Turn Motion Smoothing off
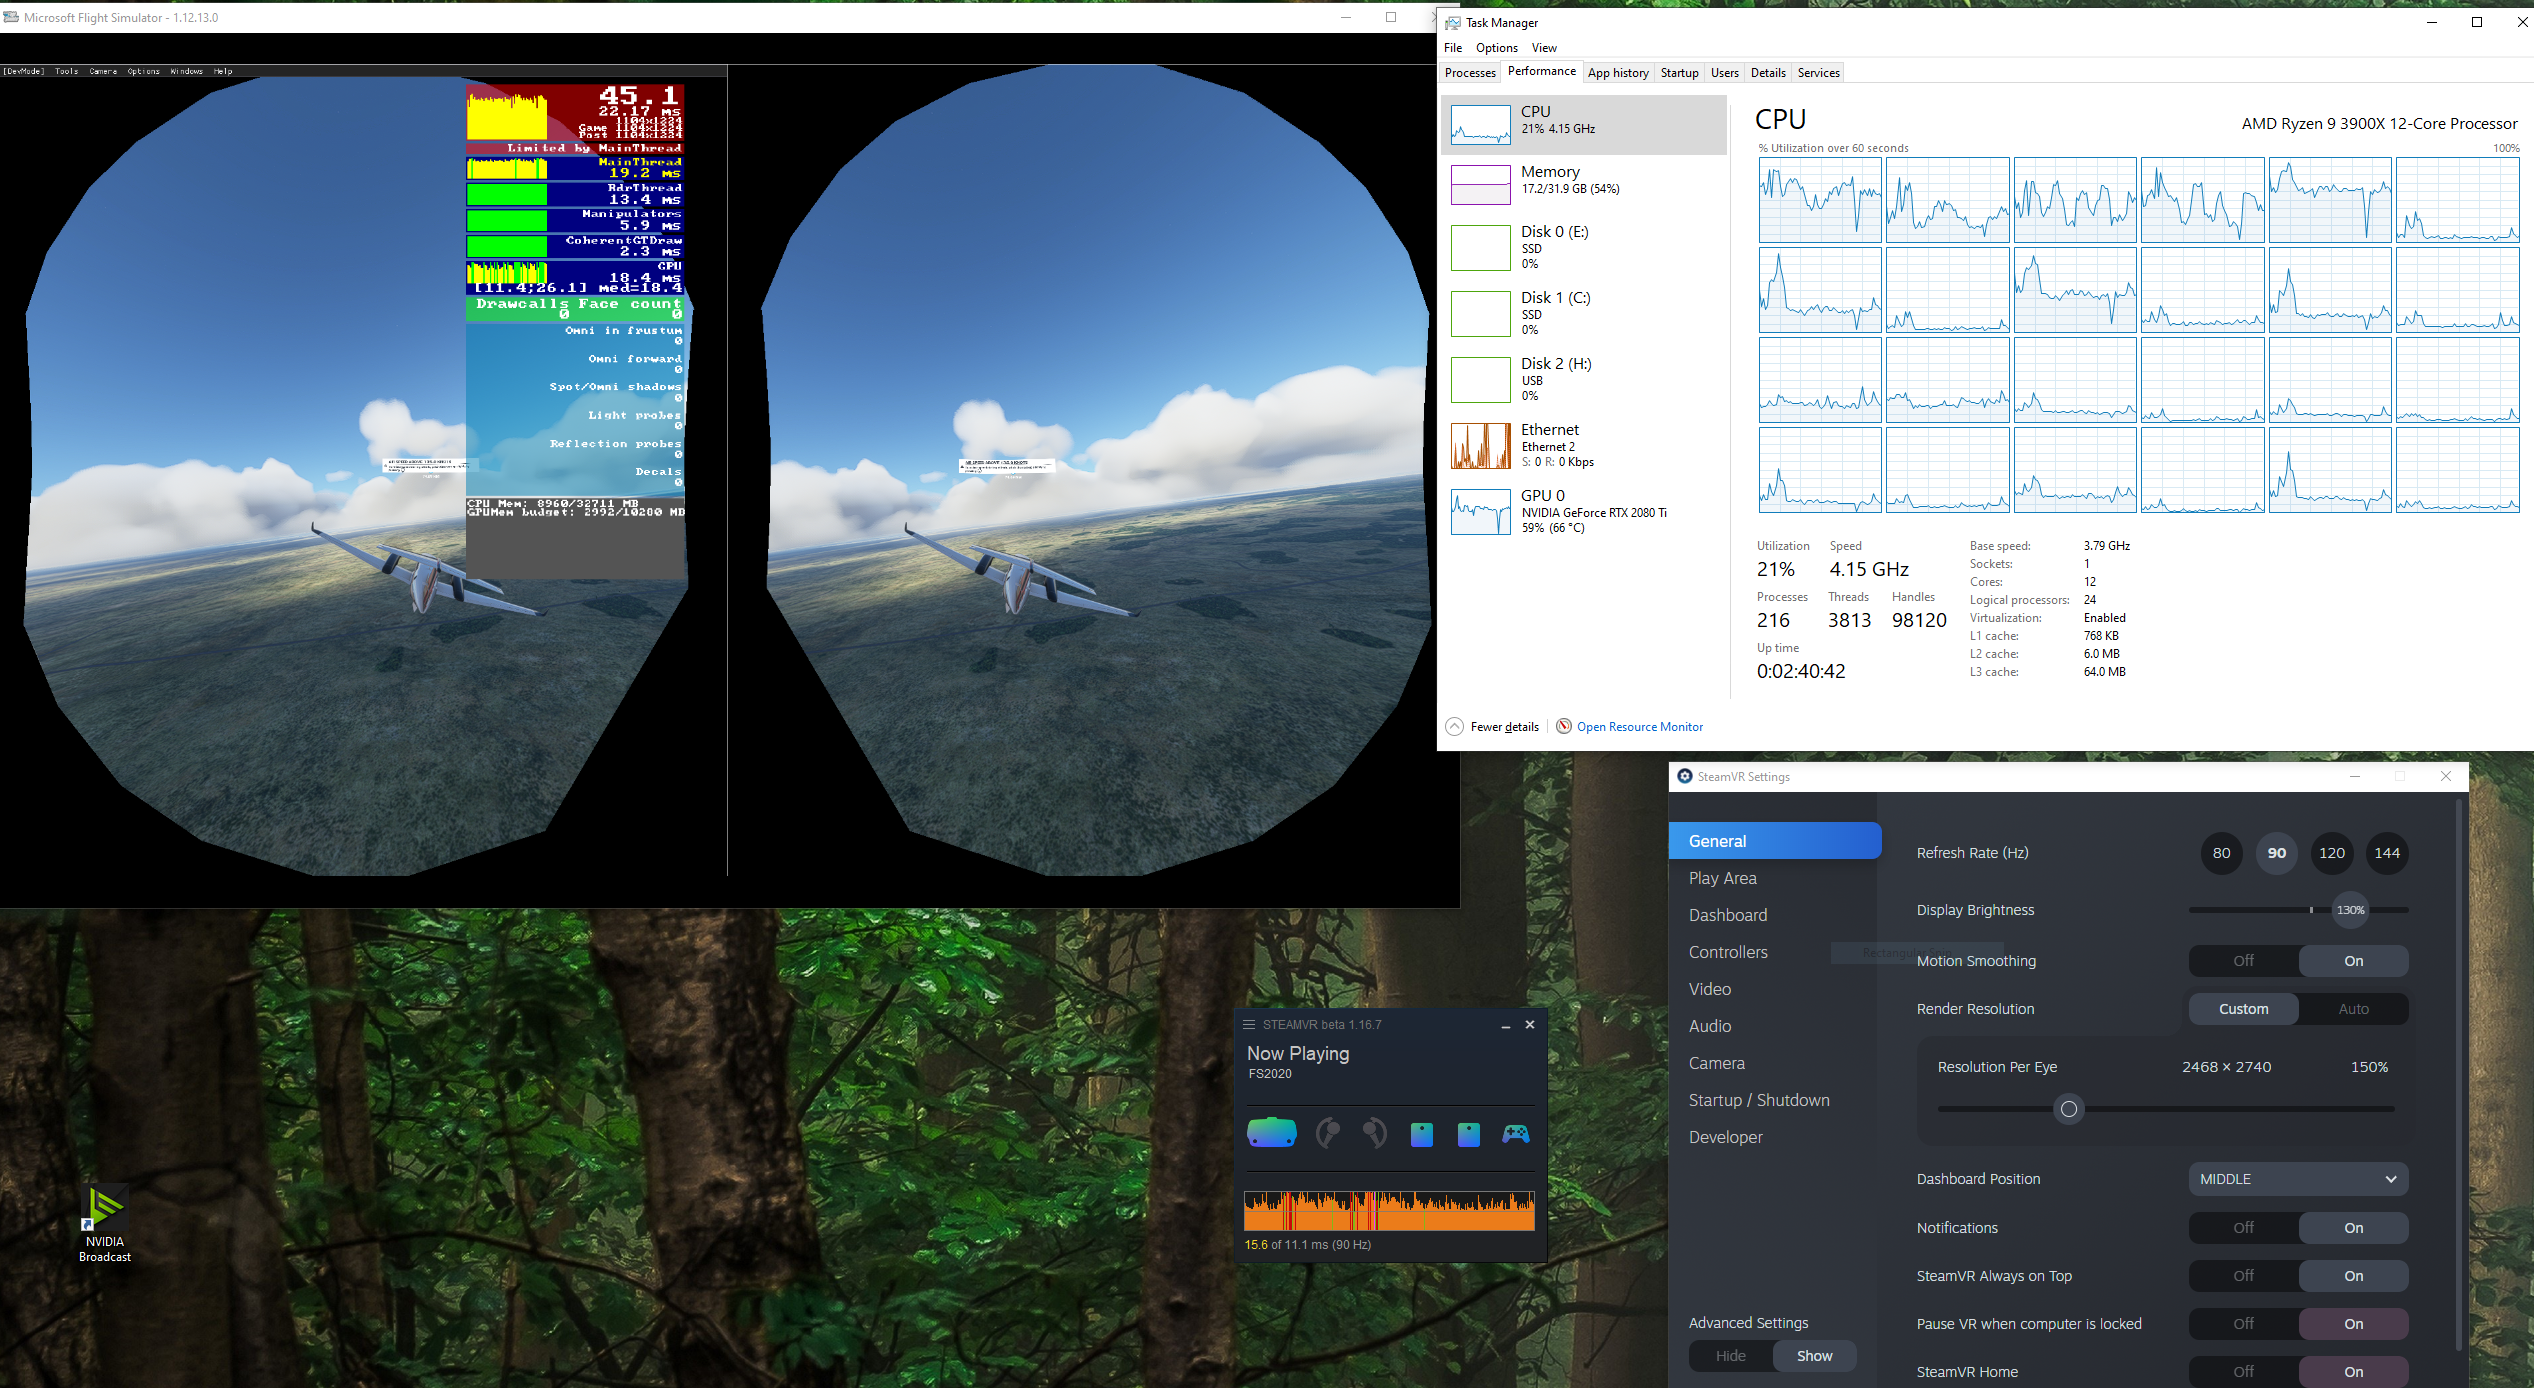Screen dimensions: 2534x1388 (2243, 961)
